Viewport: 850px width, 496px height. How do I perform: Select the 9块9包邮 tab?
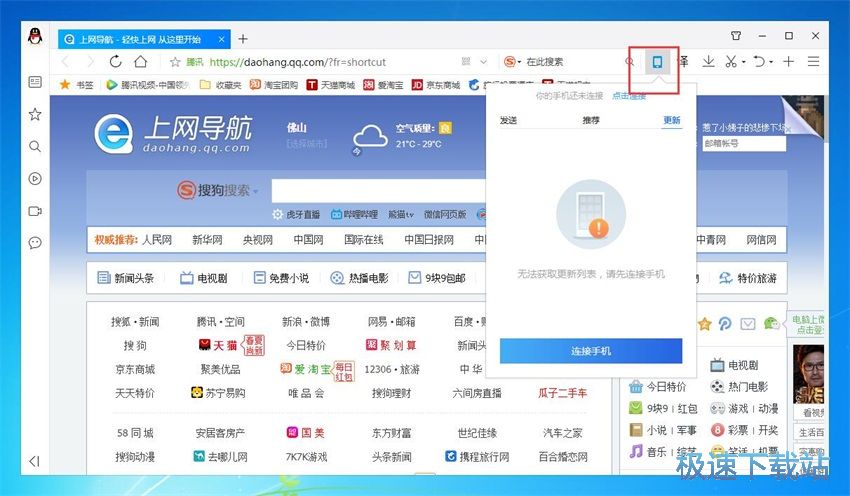pyautogui.click(x=437, y=278)
